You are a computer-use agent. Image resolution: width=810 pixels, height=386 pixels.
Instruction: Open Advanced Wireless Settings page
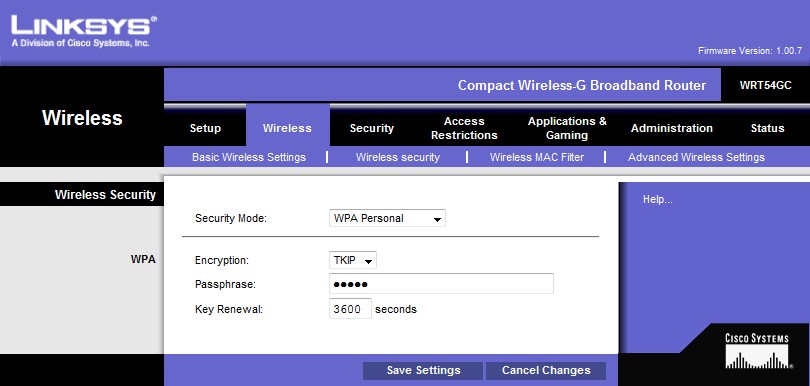pos(696,157)
